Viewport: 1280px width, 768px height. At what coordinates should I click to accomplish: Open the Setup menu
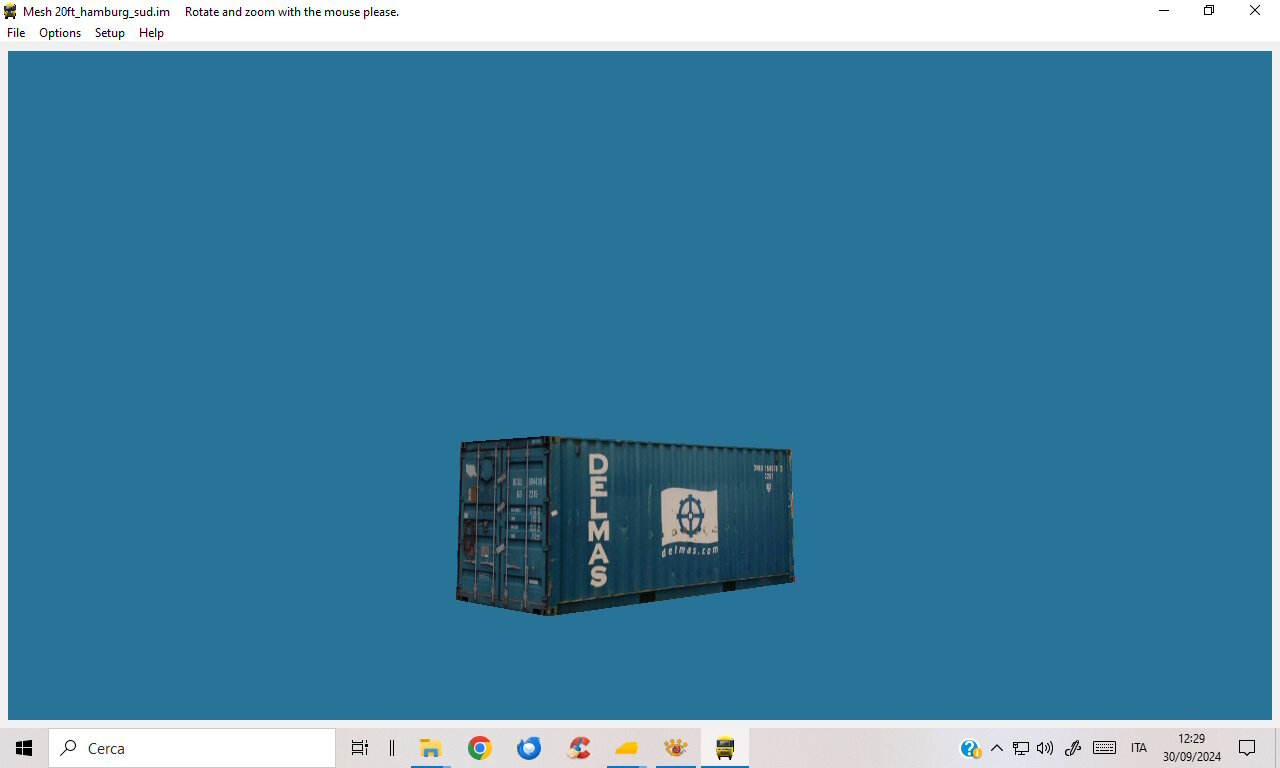pos(110,33)
